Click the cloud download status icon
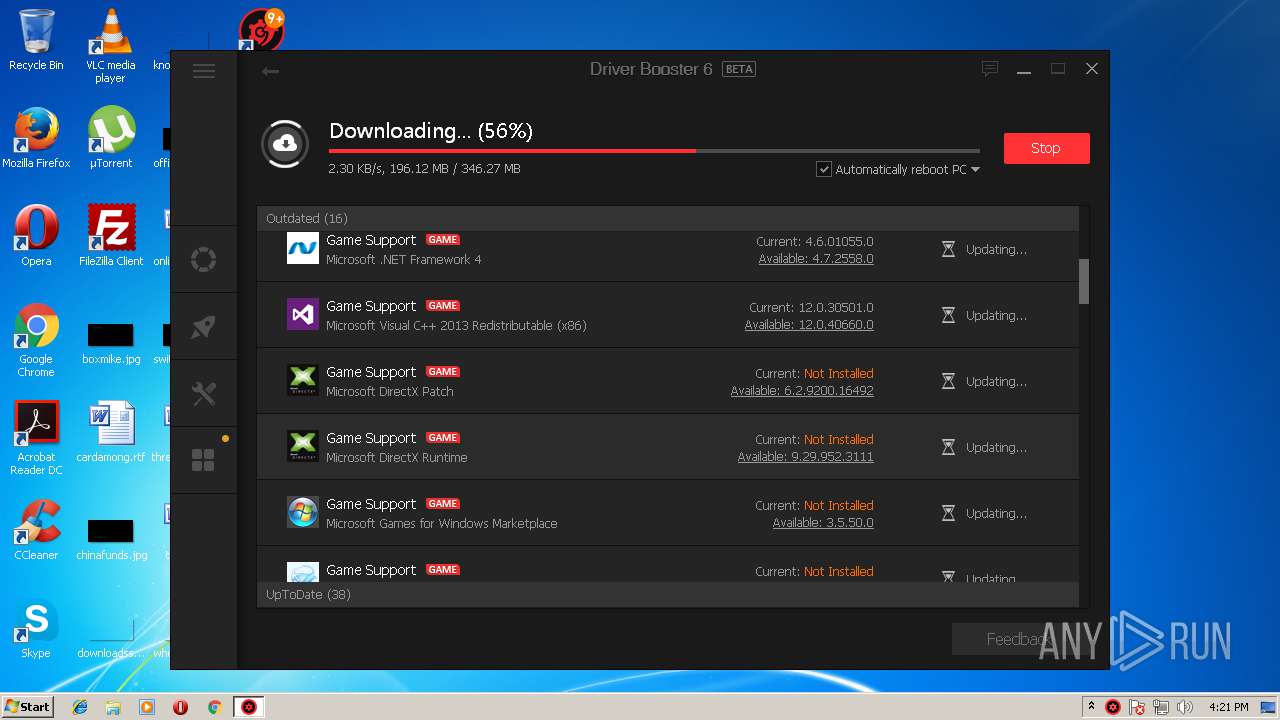 click(x=285, y=144)
